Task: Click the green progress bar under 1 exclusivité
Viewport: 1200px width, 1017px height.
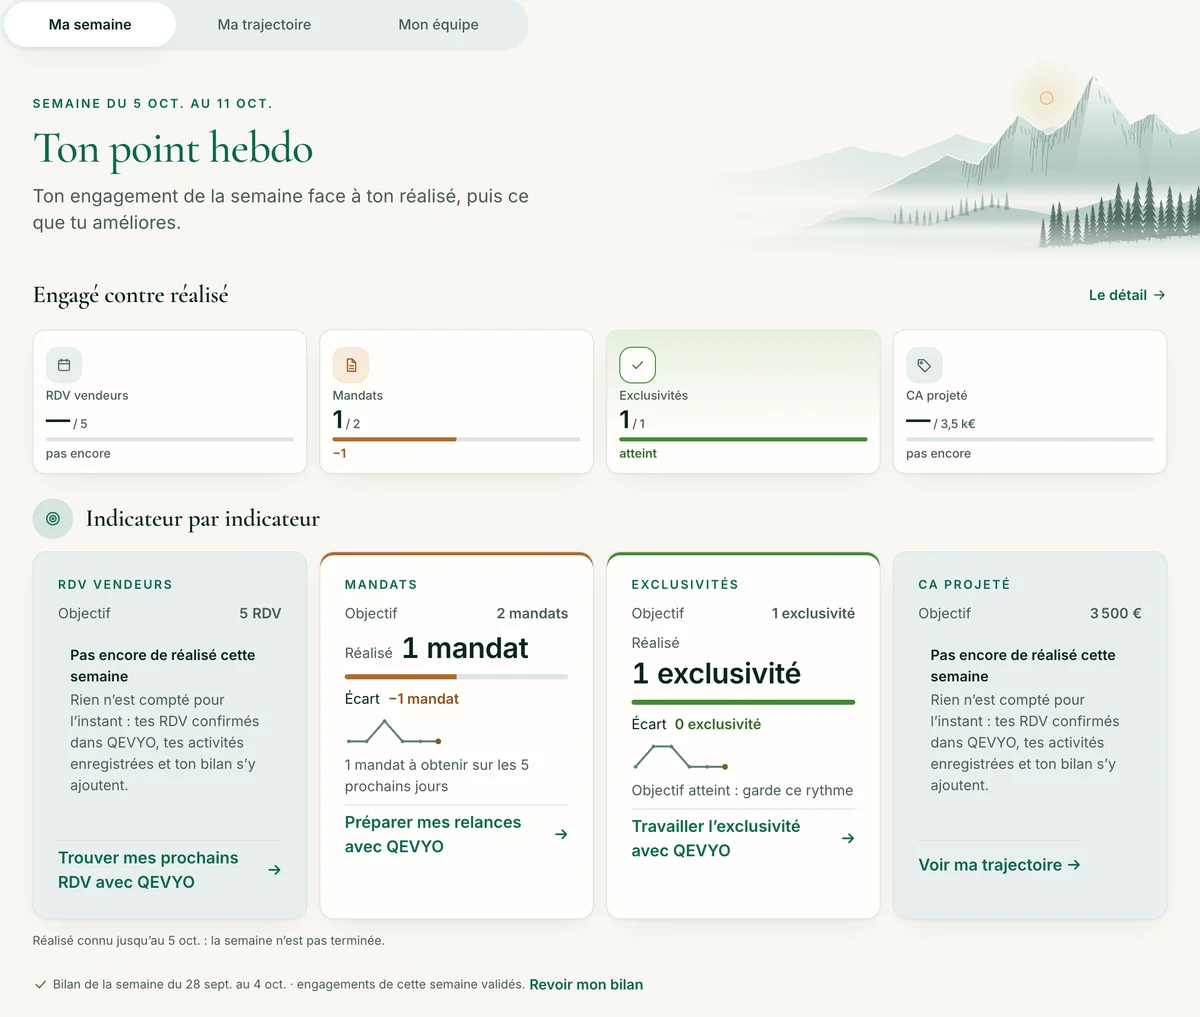Action: [743, 702]
